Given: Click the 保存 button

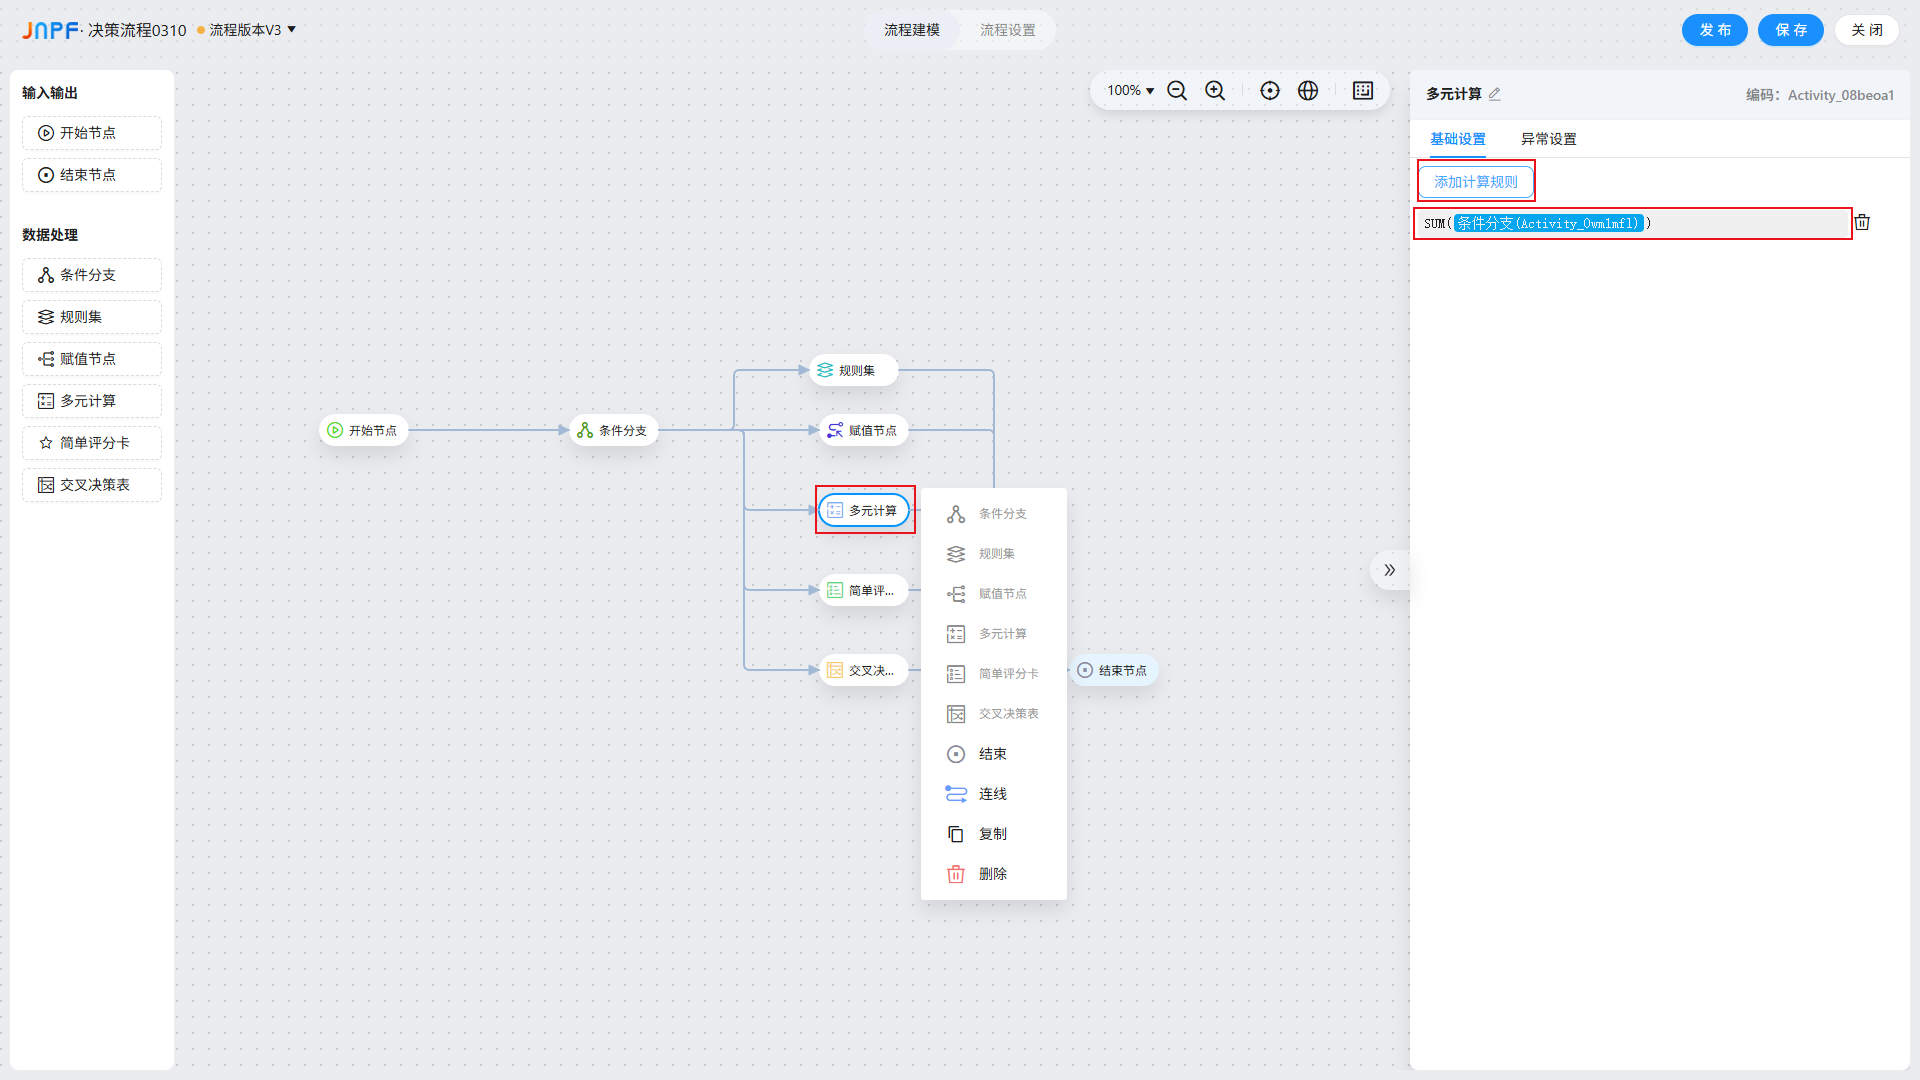Looking at the screenshot, I should [1790, 30].
